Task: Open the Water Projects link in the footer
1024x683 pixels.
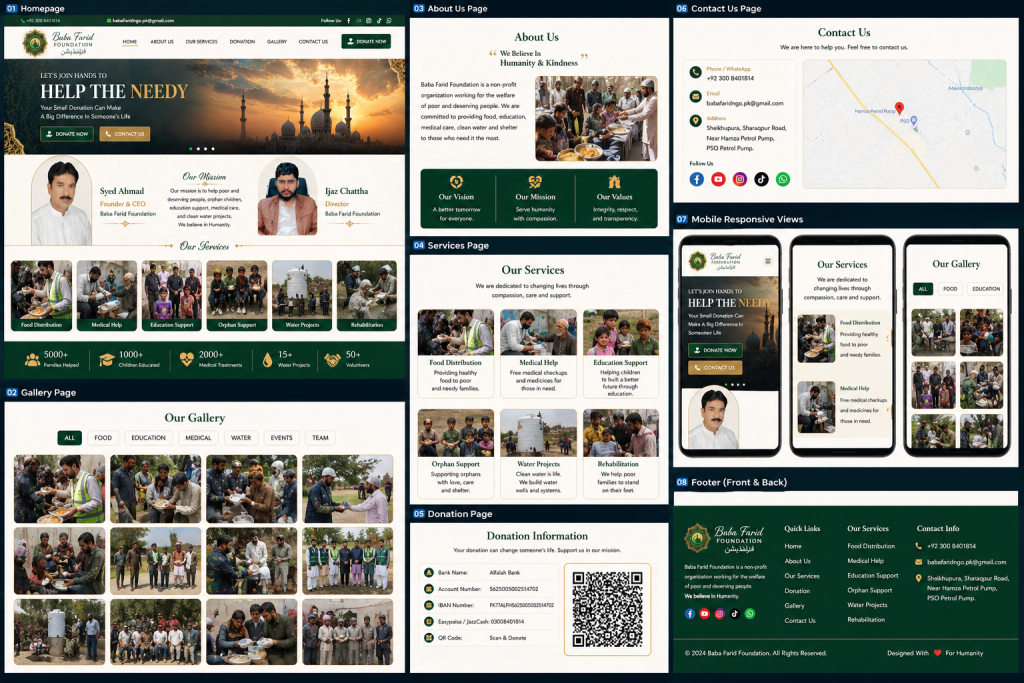Action: 867,605
